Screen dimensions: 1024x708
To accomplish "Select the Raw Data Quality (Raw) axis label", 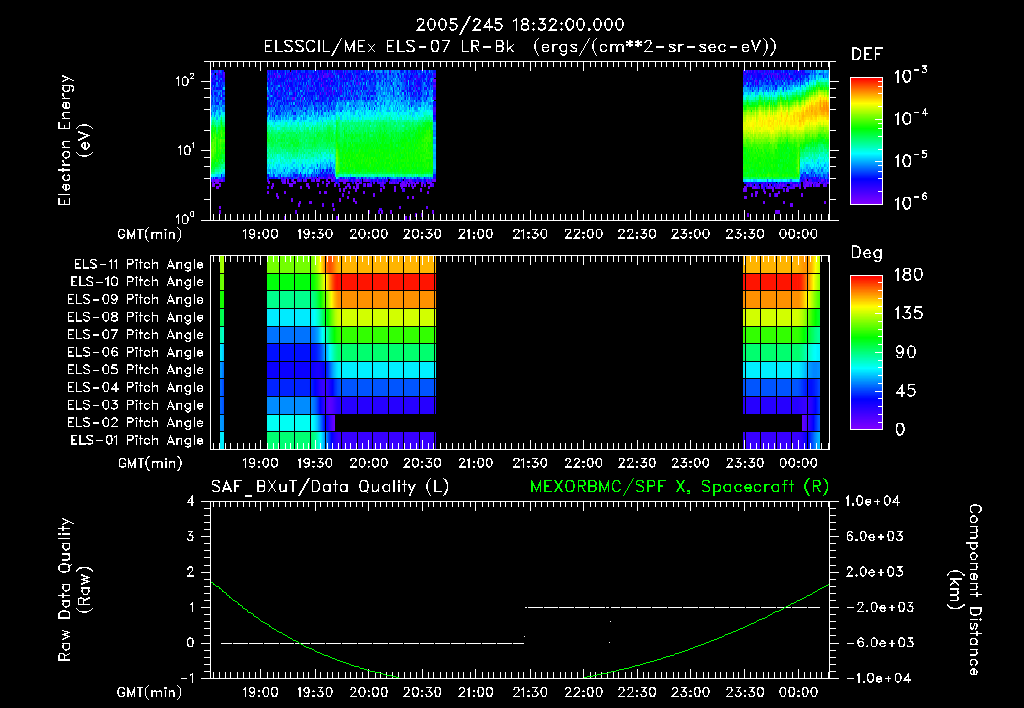I will click(74, 590).
